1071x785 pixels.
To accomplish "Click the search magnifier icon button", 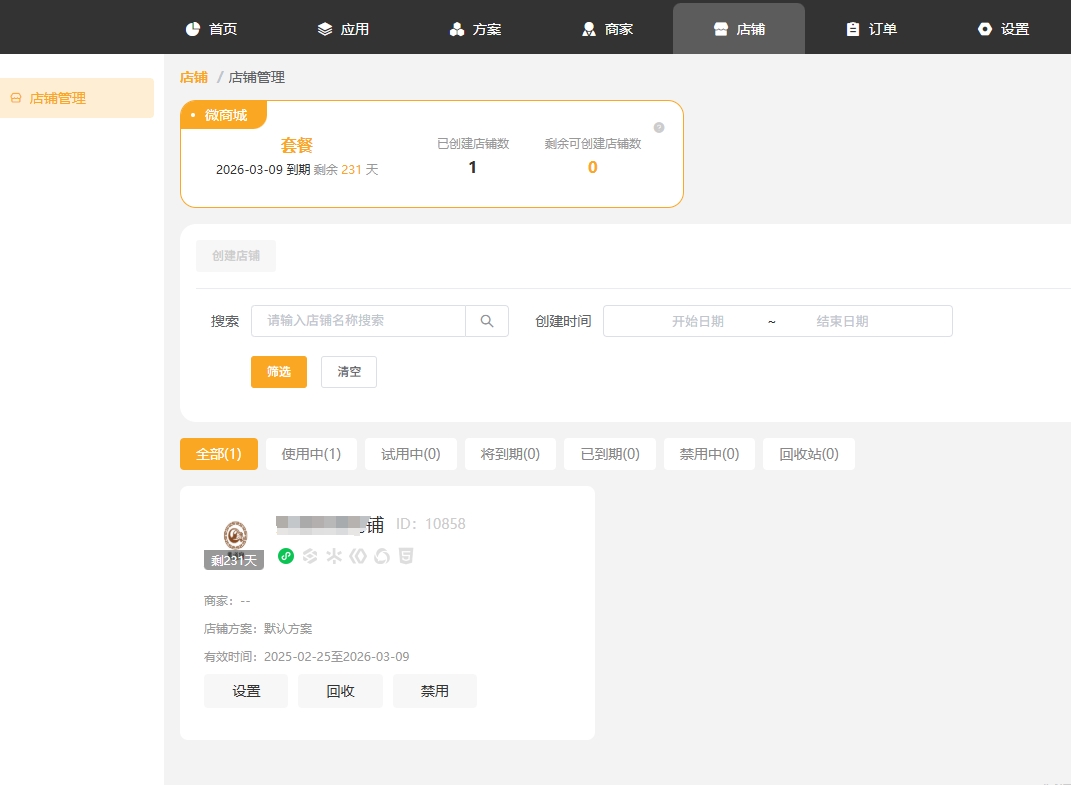I will (x=487, y=321).
